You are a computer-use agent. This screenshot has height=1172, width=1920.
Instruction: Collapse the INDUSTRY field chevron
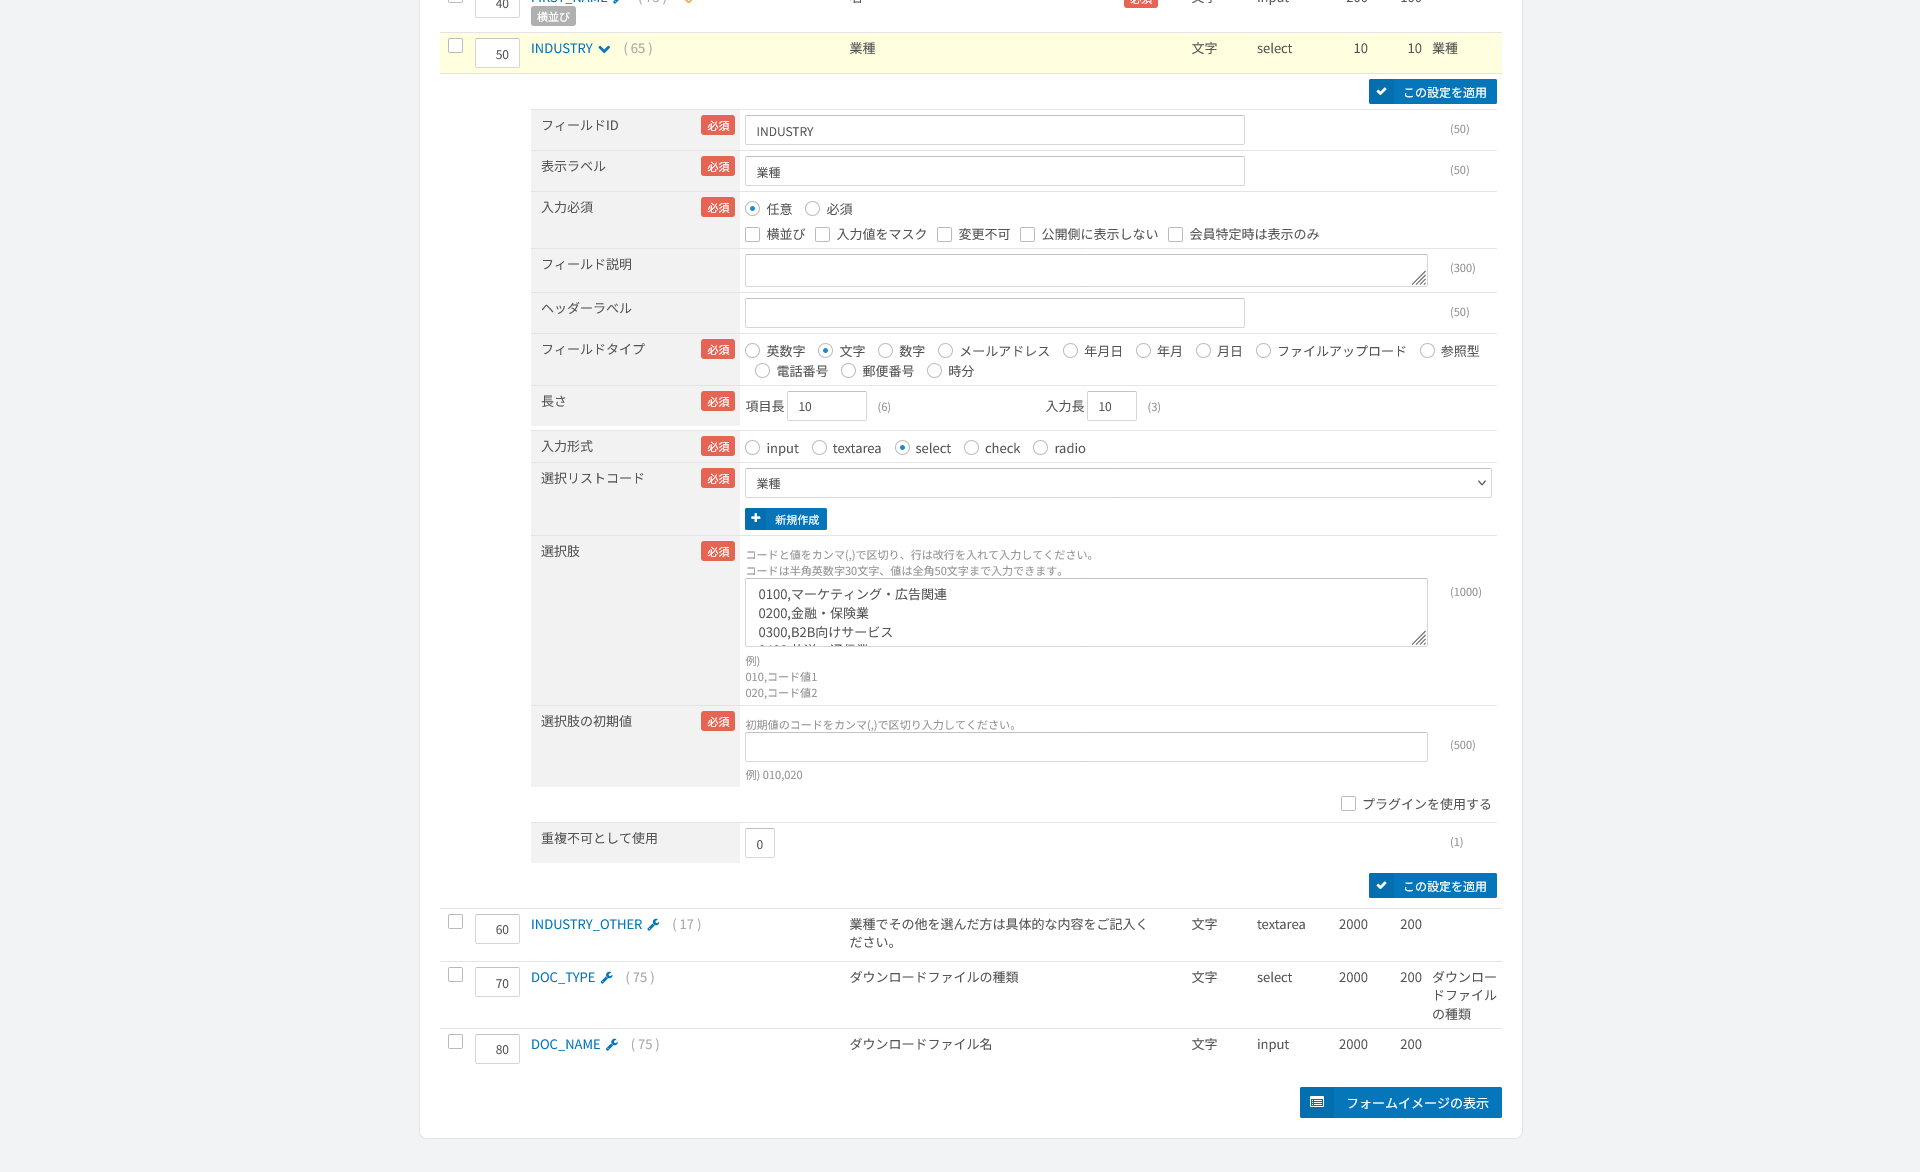[604, 49]
